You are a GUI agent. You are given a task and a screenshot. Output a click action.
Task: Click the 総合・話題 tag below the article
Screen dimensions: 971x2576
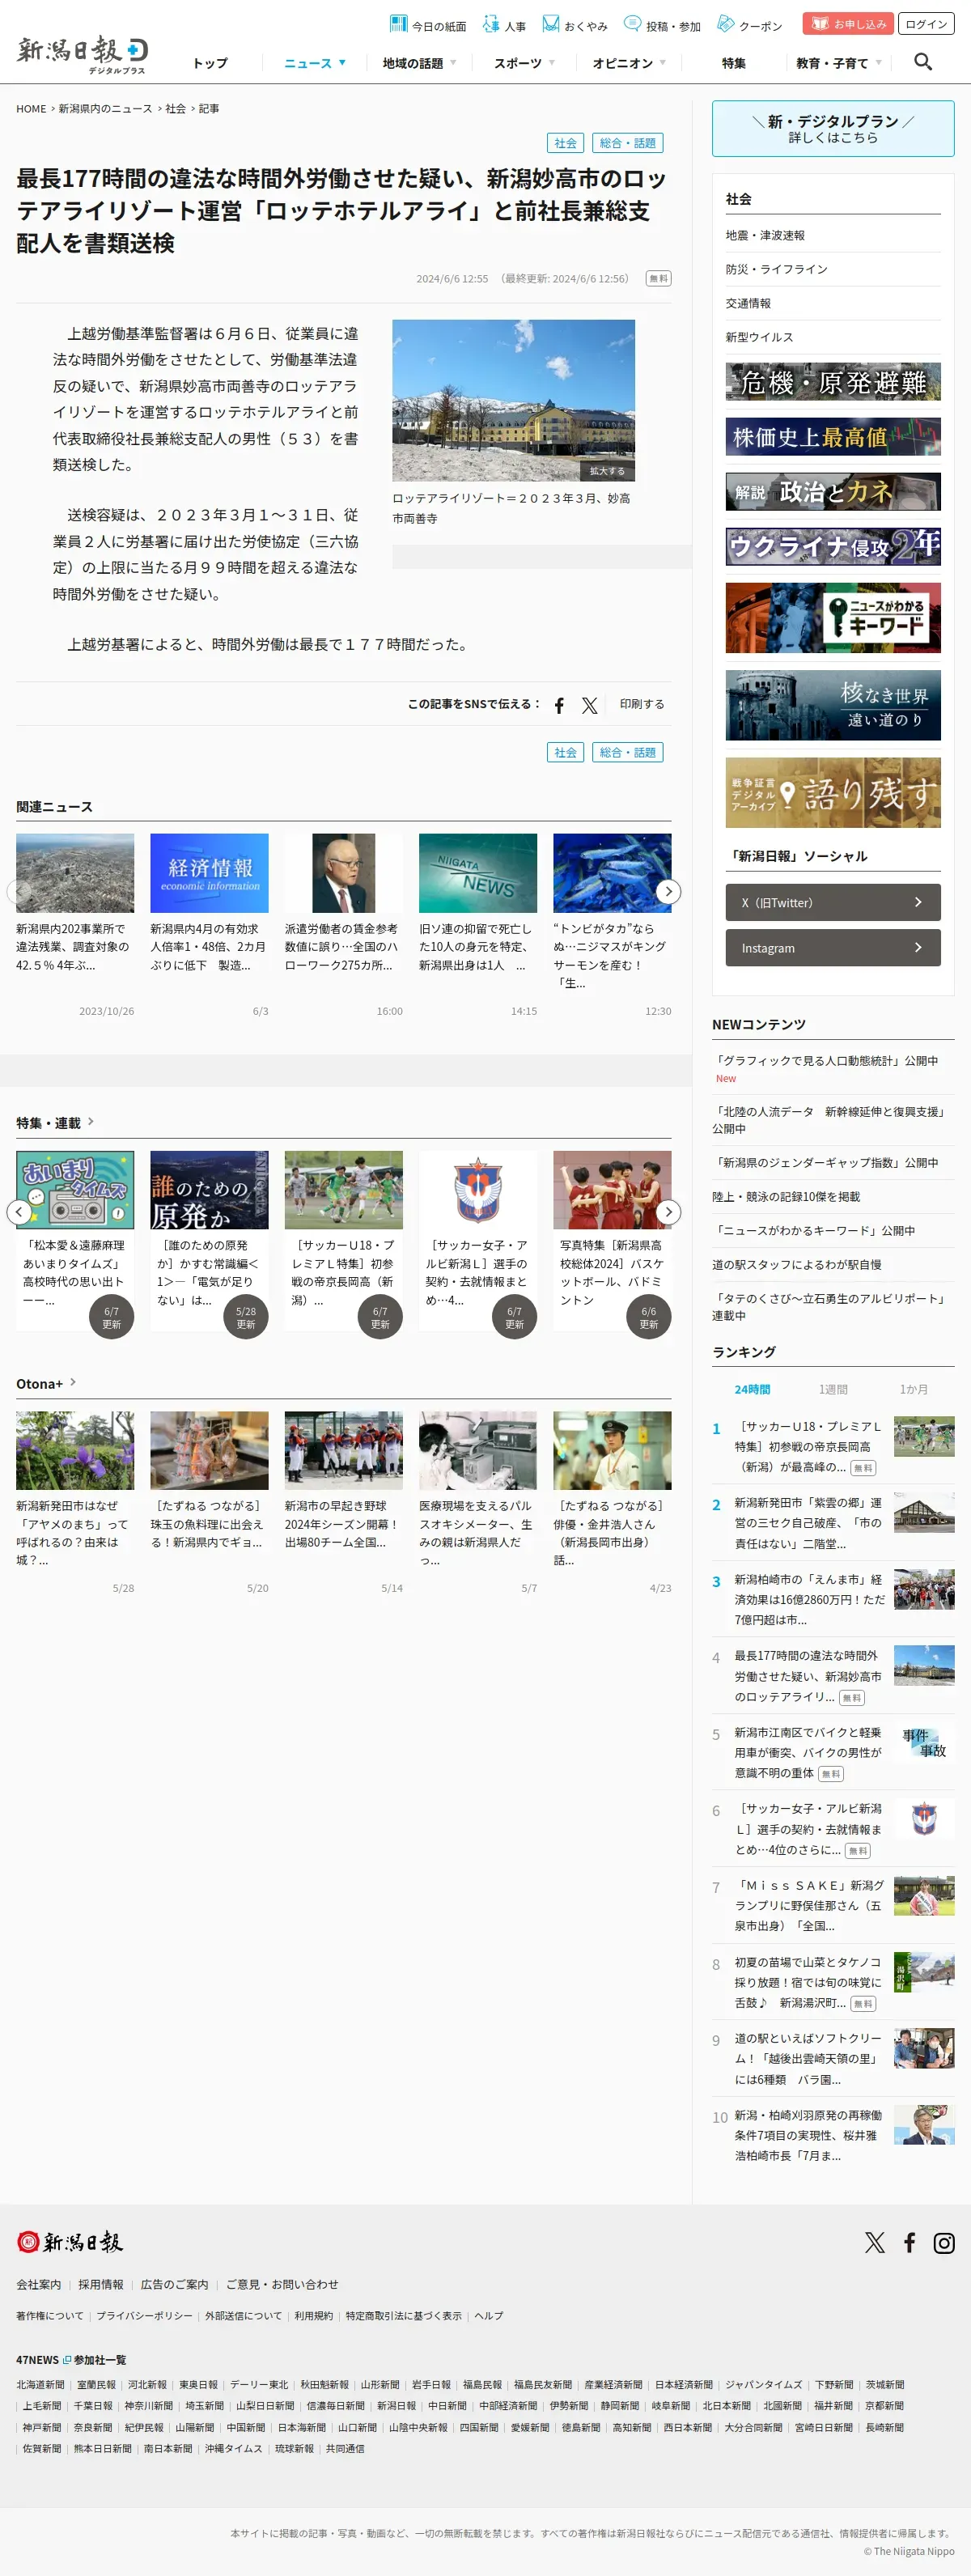coord(627,752)
